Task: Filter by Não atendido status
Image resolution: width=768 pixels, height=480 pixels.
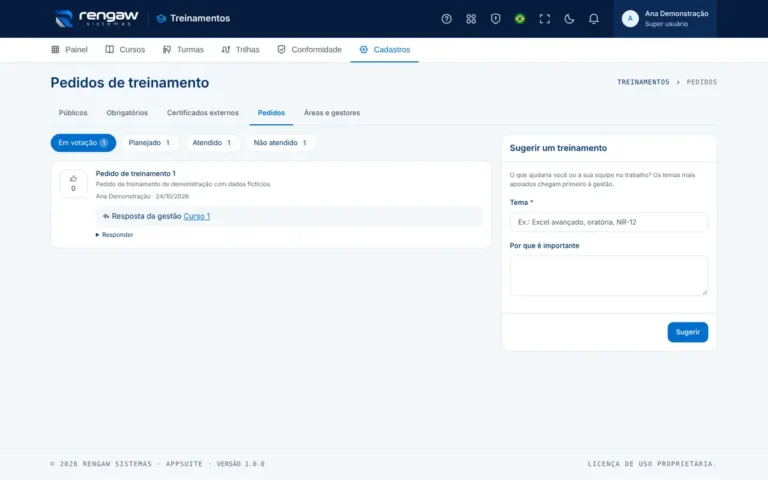Action: click(x=280, y=143)
